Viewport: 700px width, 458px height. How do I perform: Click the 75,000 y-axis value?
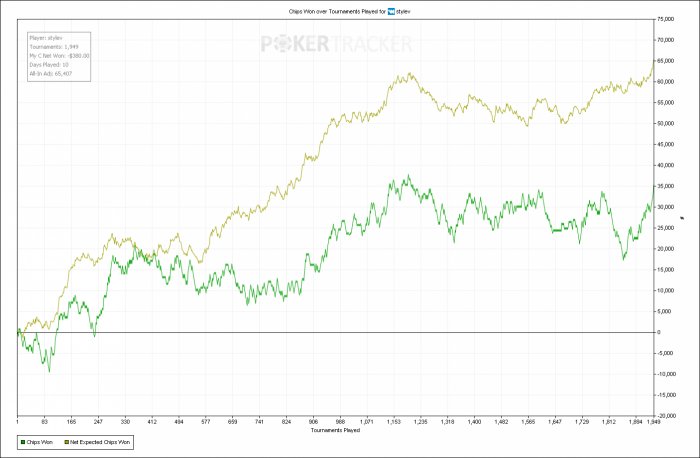pos(665,19)
